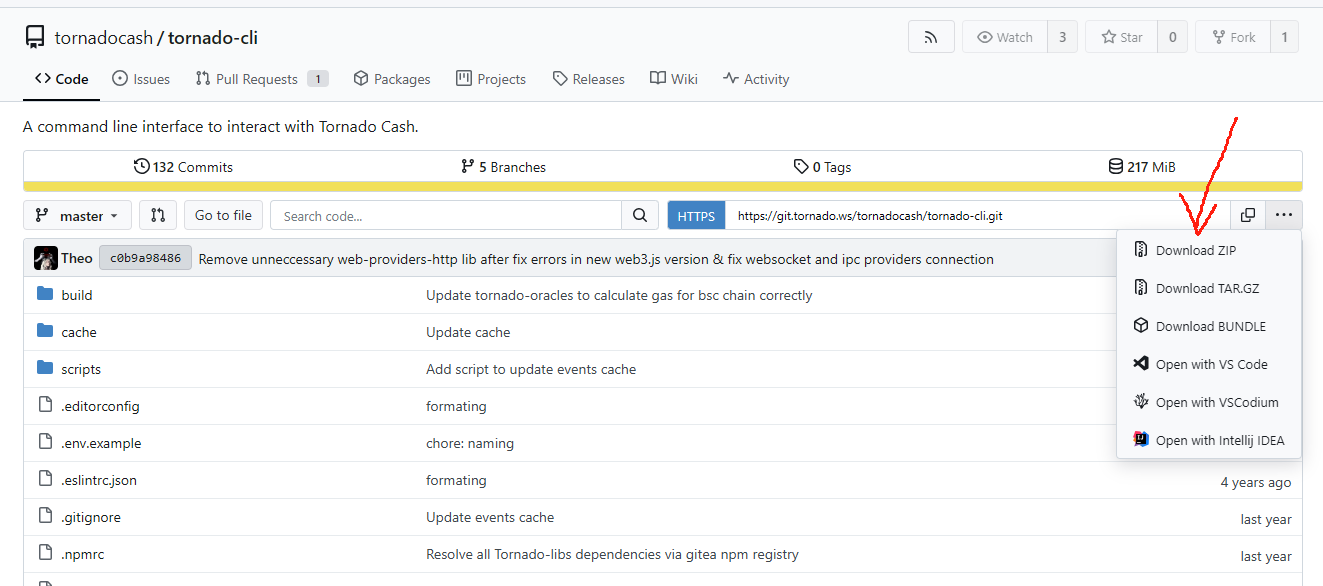View the forks count 1
The height and width of the screenshot is (586, 1323).
1285,37
